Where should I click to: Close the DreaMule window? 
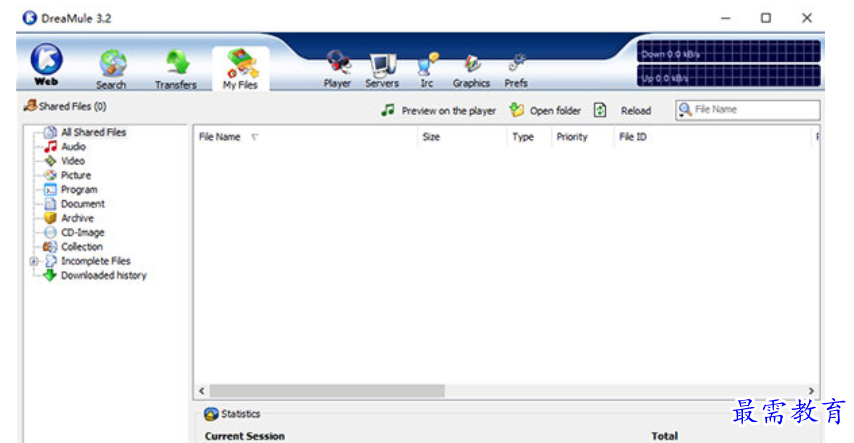point(807,18)
